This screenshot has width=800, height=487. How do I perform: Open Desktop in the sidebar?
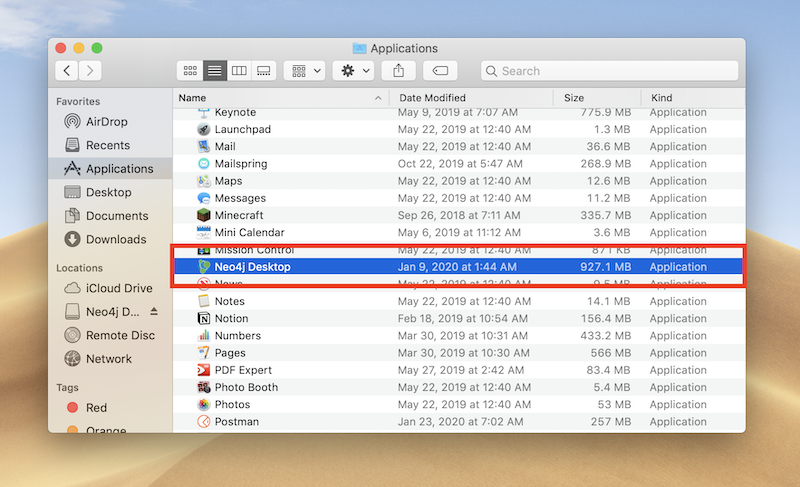point(109,192)
